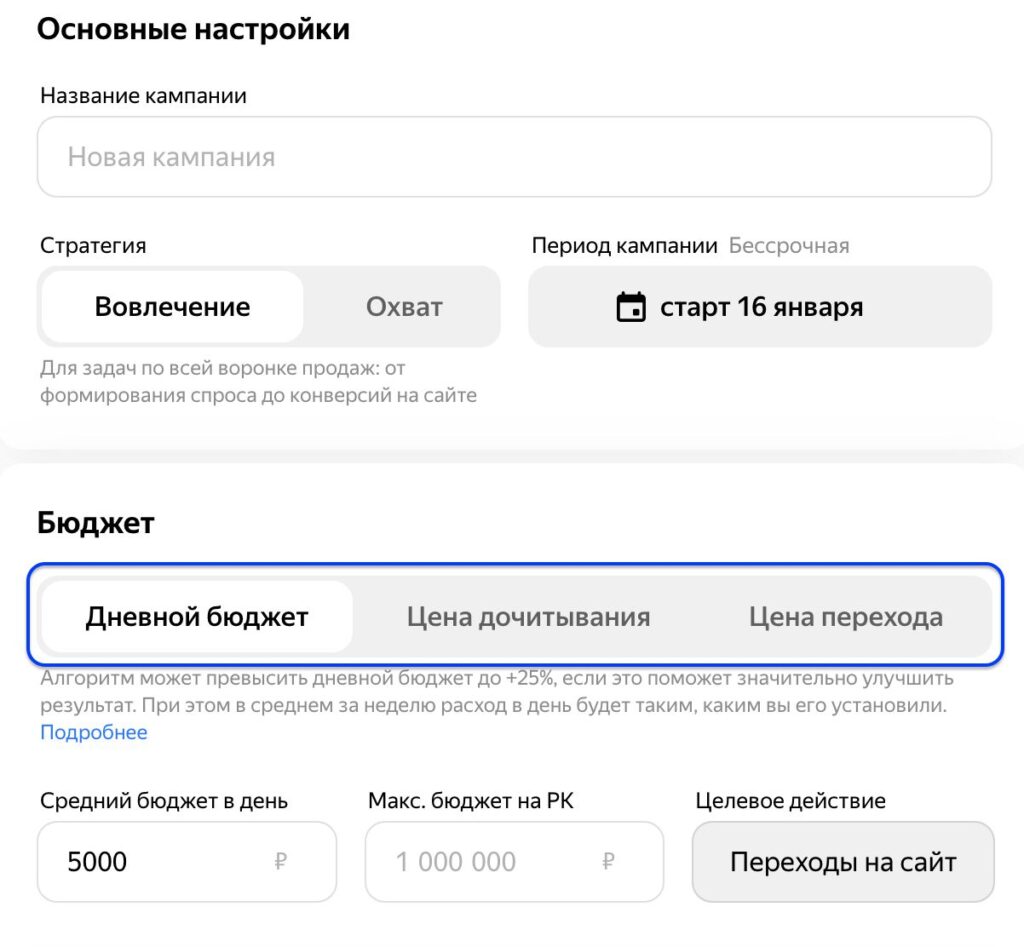Click the Основные настройки heading

tap(193, 29)
